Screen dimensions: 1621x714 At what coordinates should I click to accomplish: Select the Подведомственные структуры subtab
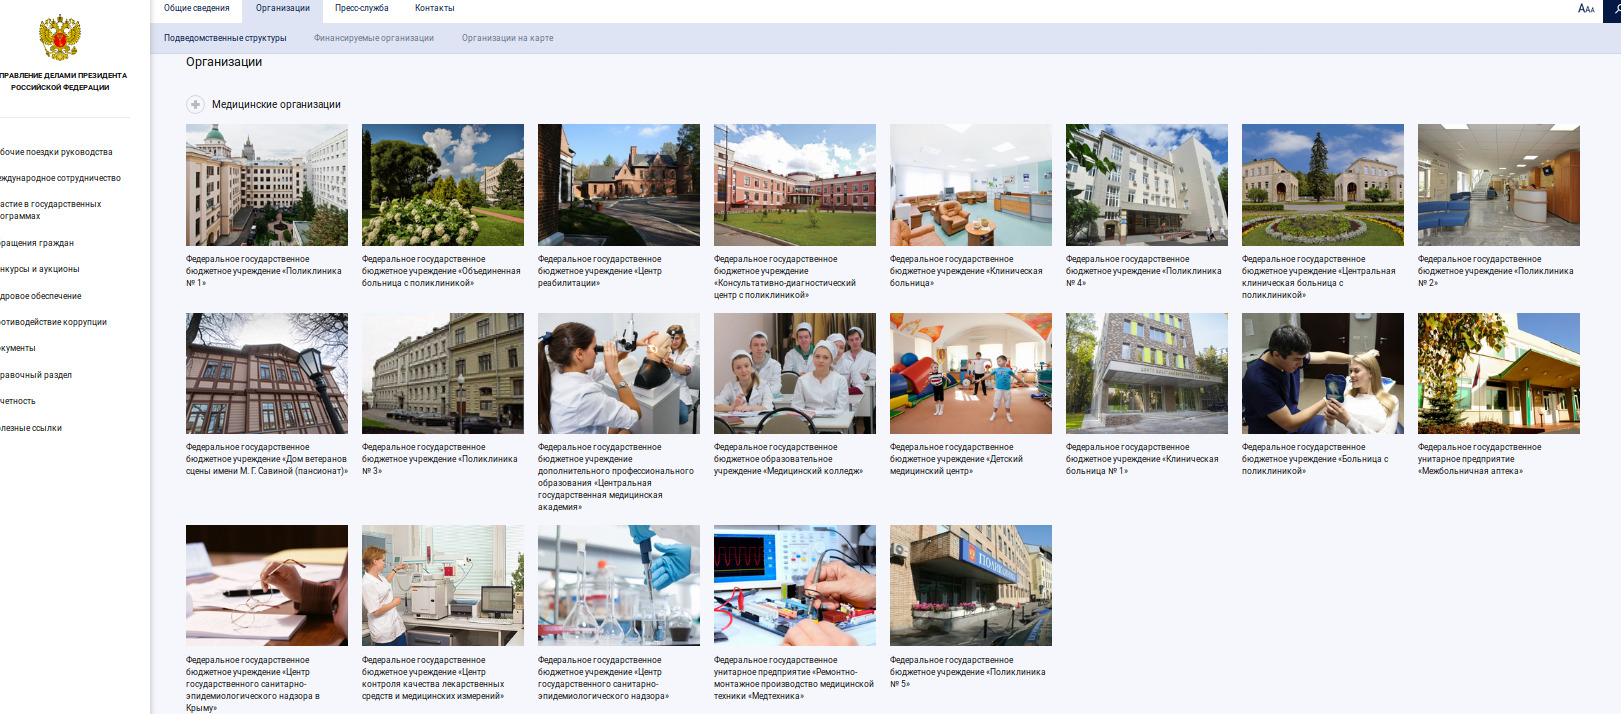click(x=225, y=38)
